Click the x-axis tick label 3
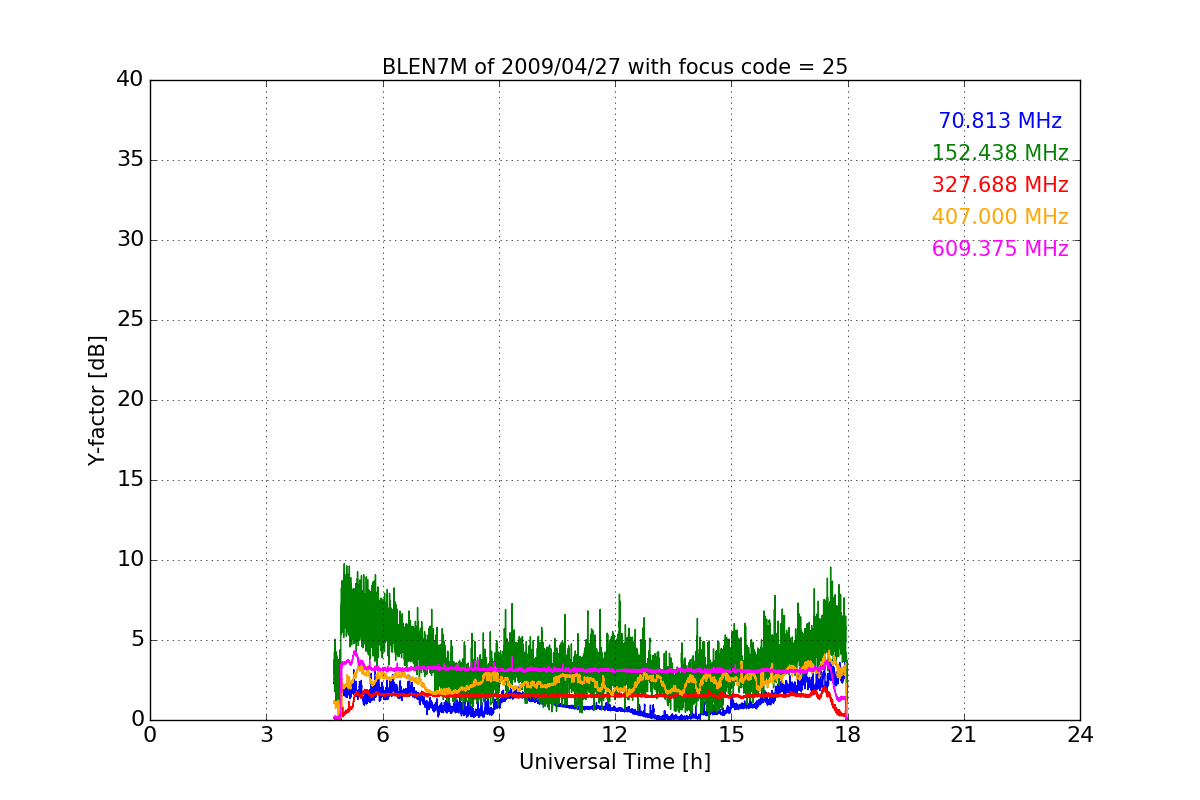This screenshot has width=1200, height=800. pyautogui.click(x=266, y=735)
